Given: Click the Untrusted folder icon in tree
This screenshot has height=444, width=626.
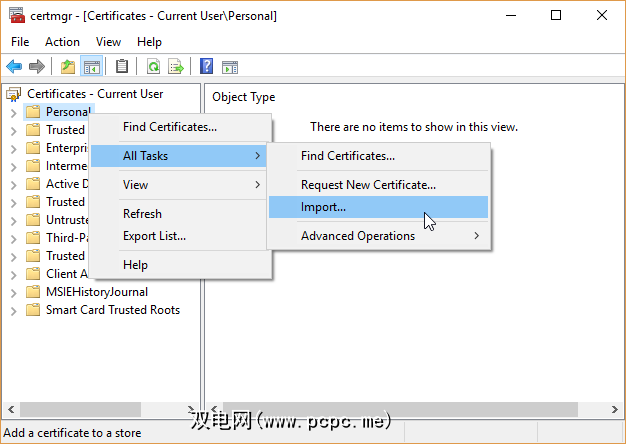Looking at the screenshot, I should [x=33, y=220].
